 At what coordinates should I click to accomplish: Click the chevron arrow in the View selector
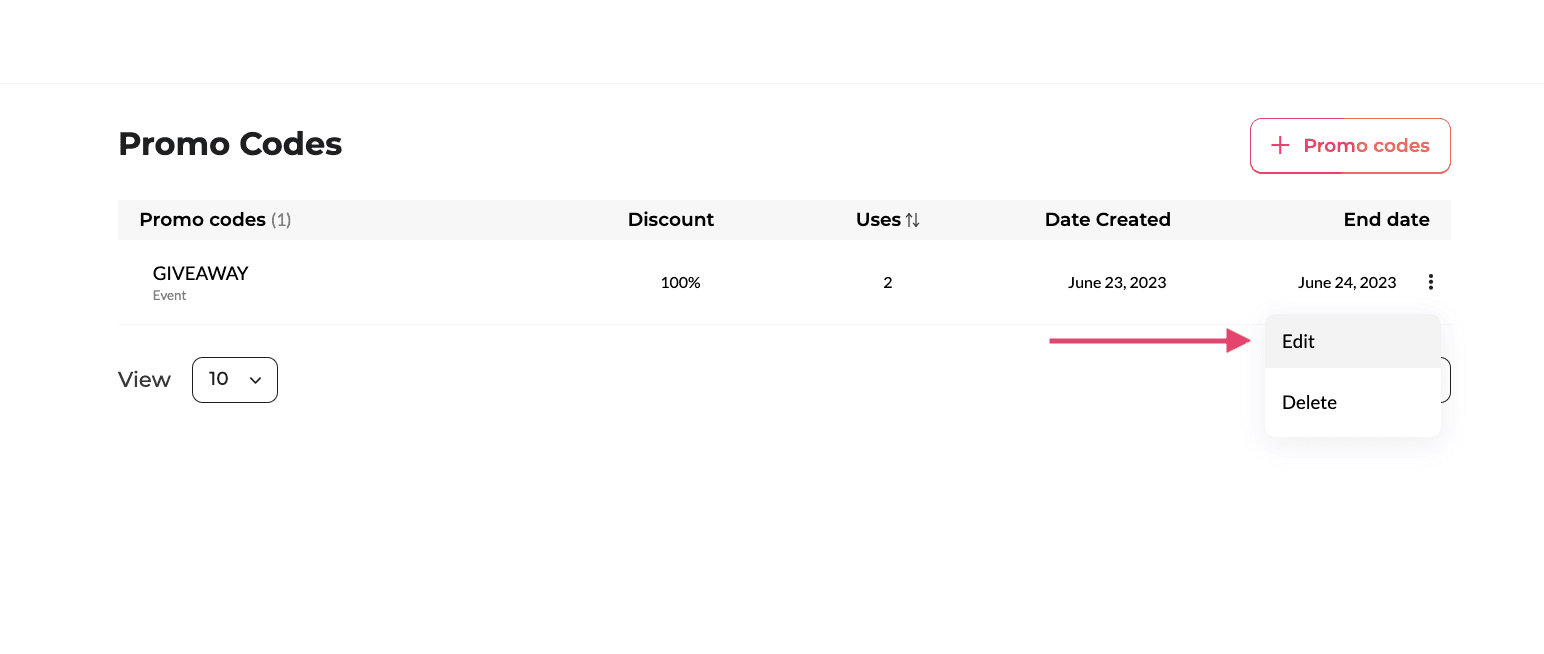pos(255,380)
